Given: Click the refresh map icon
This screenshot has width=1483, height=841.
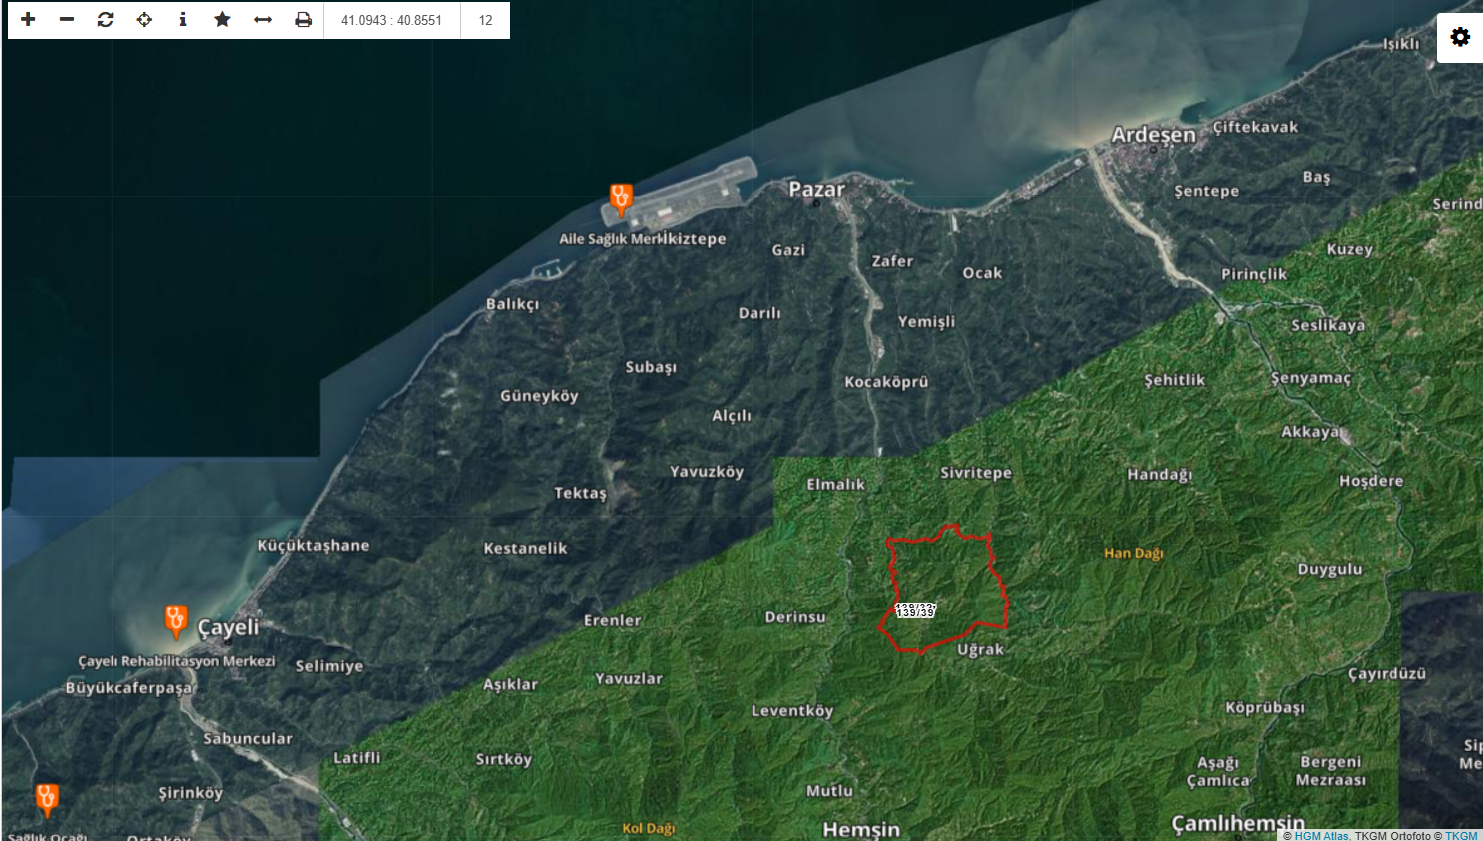Looking at the screenshot, I should click(105, 20).
